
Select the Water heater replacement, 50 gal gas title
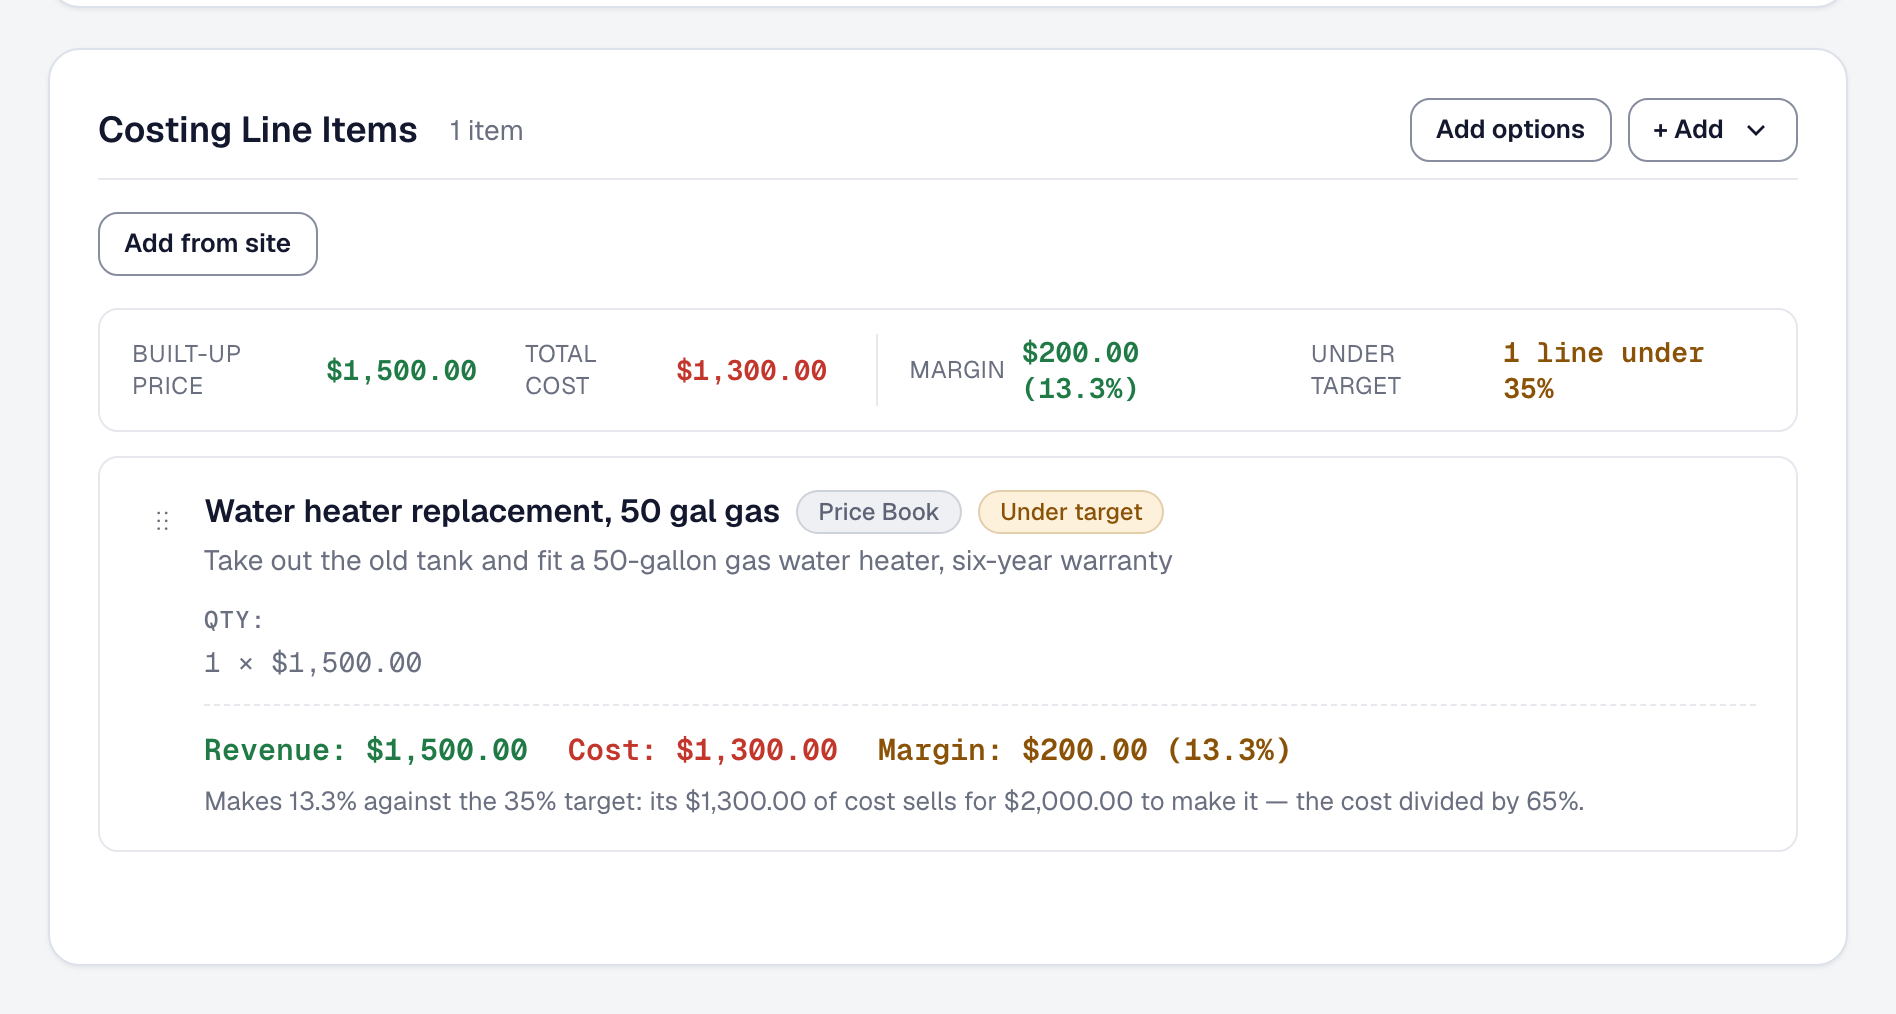click(x=492, y=512)
